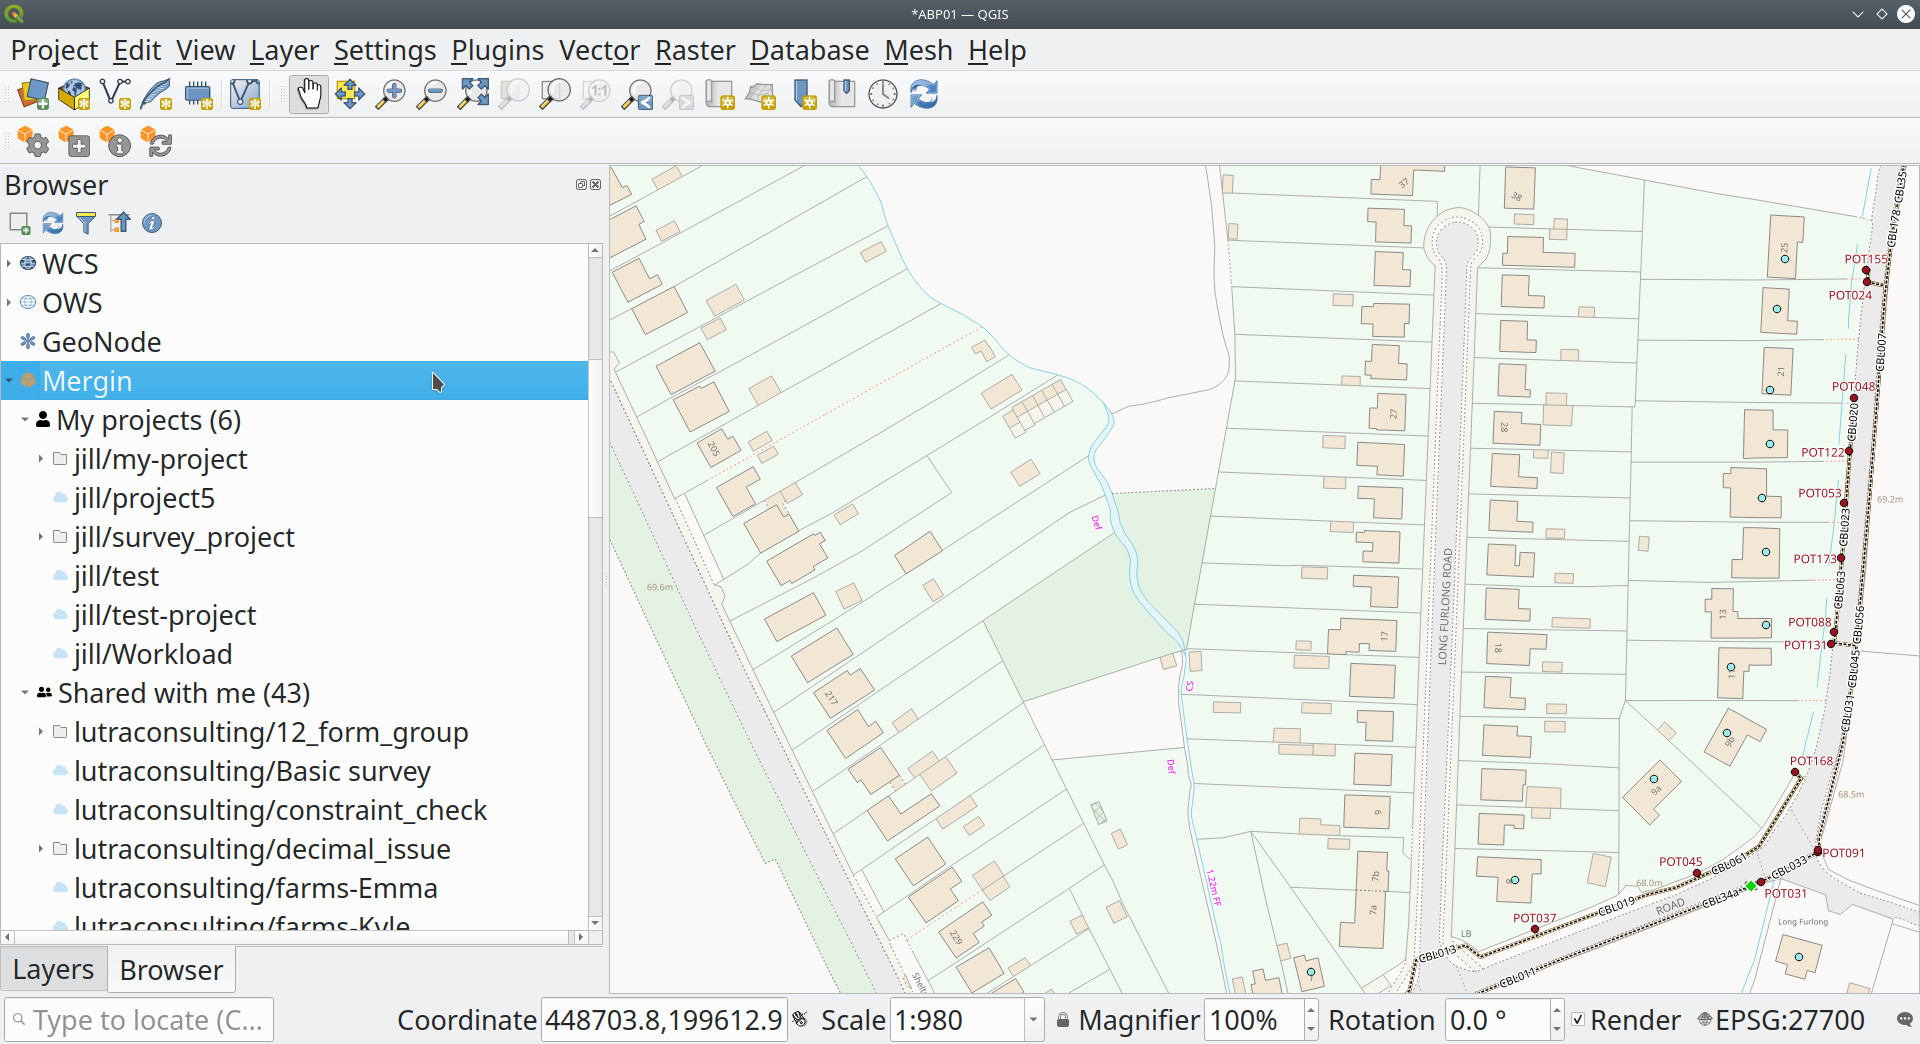Open the Scale dropdown list
Viewport: 1920px width, 1044px height.
tap(1033, 1020)
